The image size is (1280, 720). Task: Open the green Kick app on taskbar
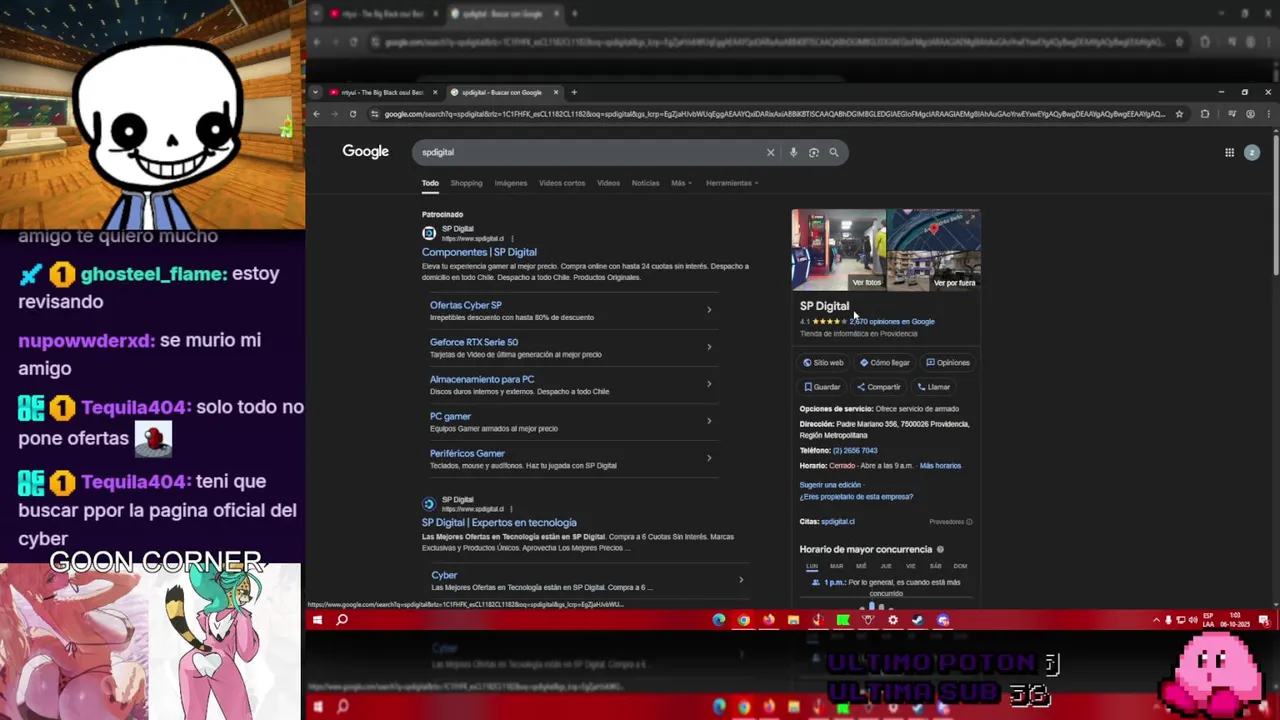coord(843,620)
